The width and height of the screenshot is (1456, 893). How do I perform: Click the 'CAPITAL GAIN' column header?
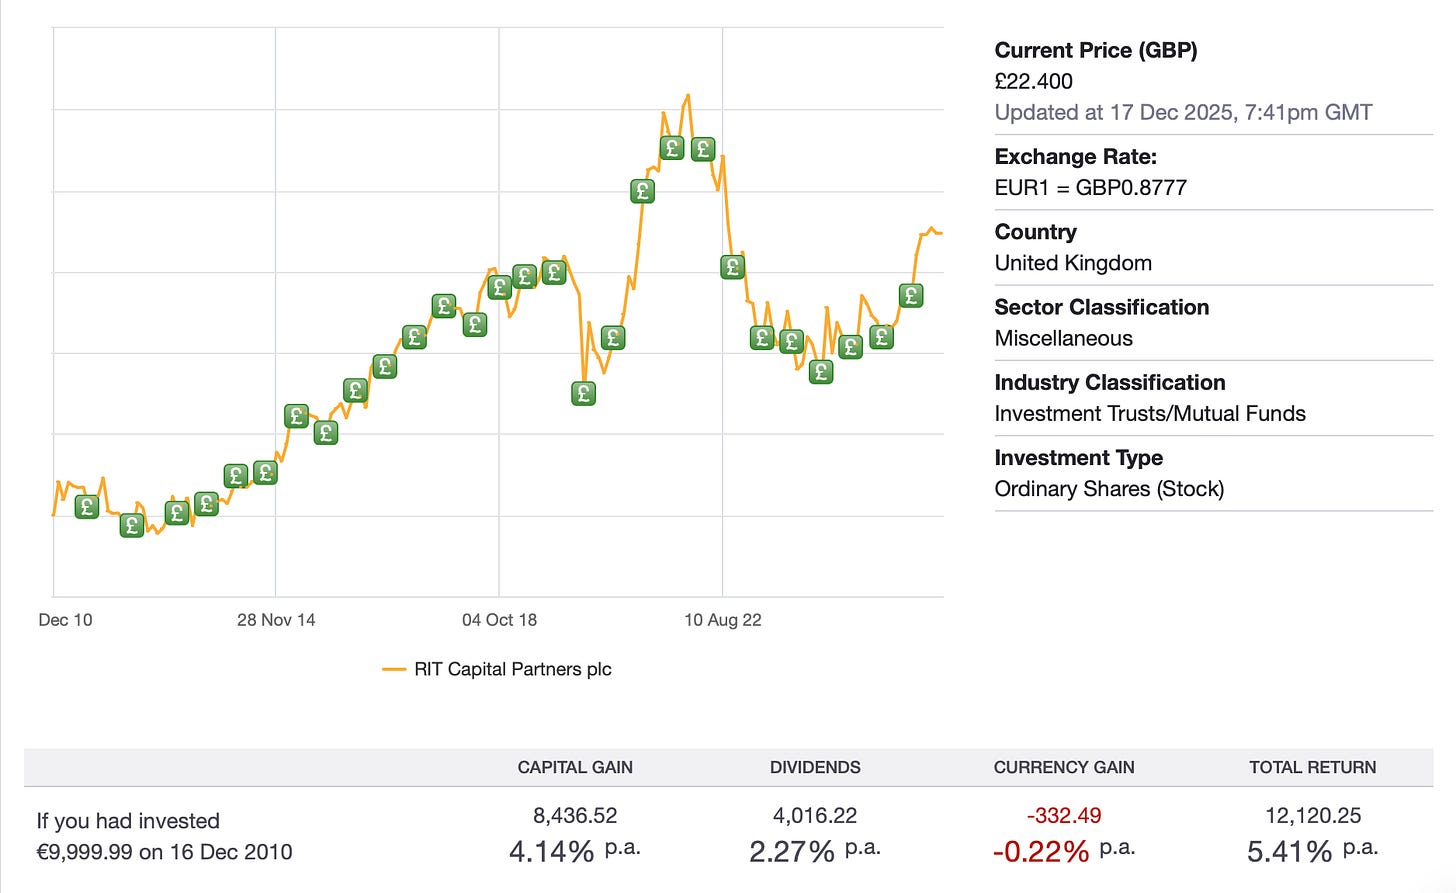575,767
